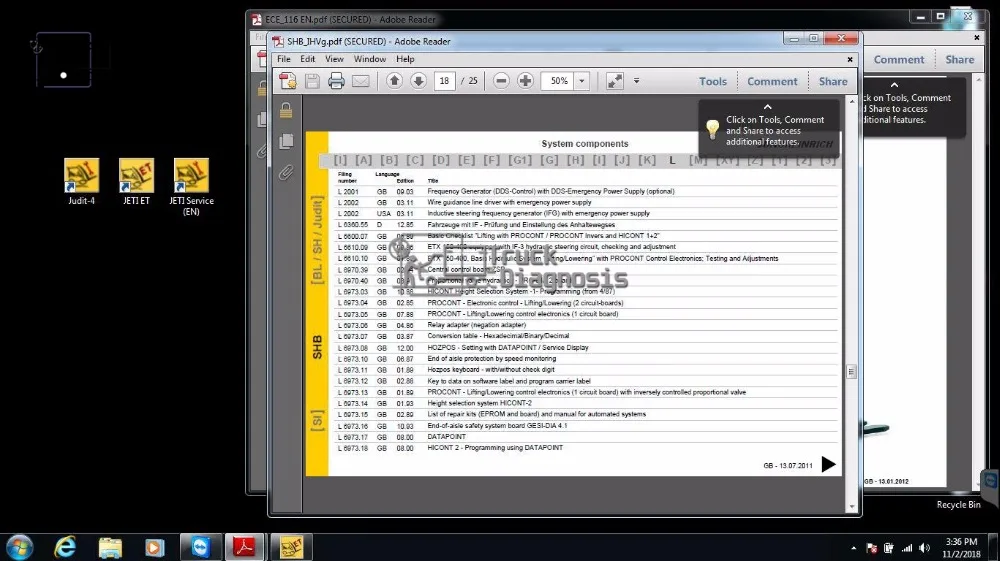Image resolution: width=1000 pixels, height=561 pixels.
Task: Click the fit-window read mode icon
Action: tap(615, 81)
